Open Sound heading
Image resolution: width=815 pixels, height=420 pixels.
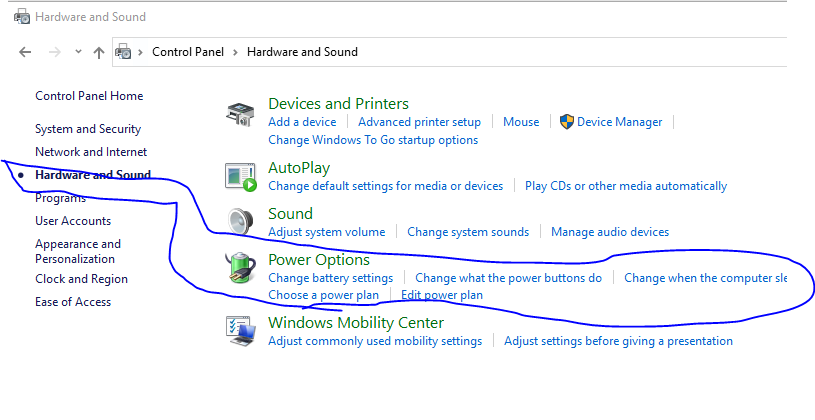[x=290, y=214]
